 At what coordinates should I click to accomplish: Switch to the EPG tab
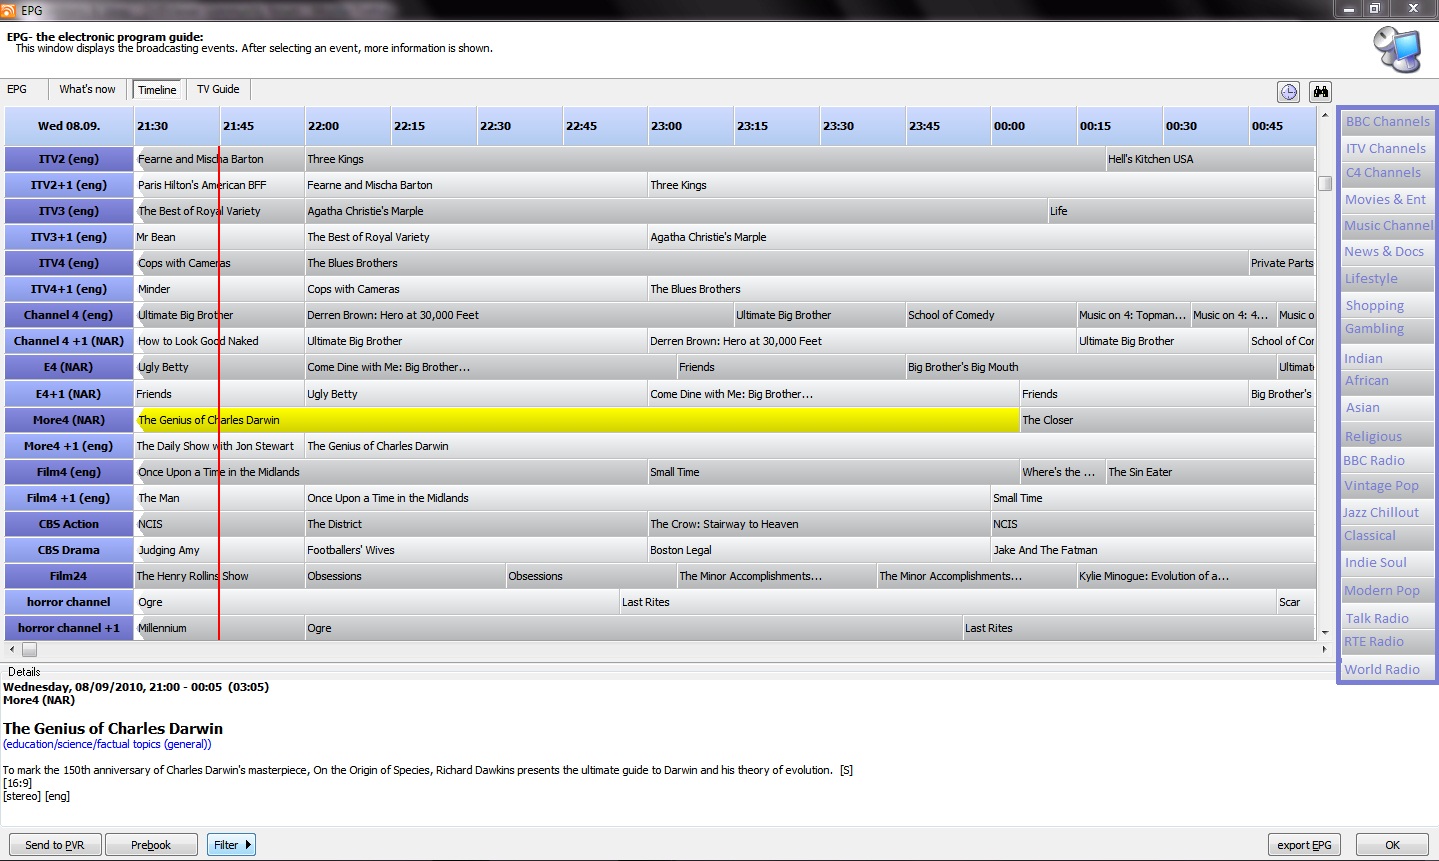[18, 89]
